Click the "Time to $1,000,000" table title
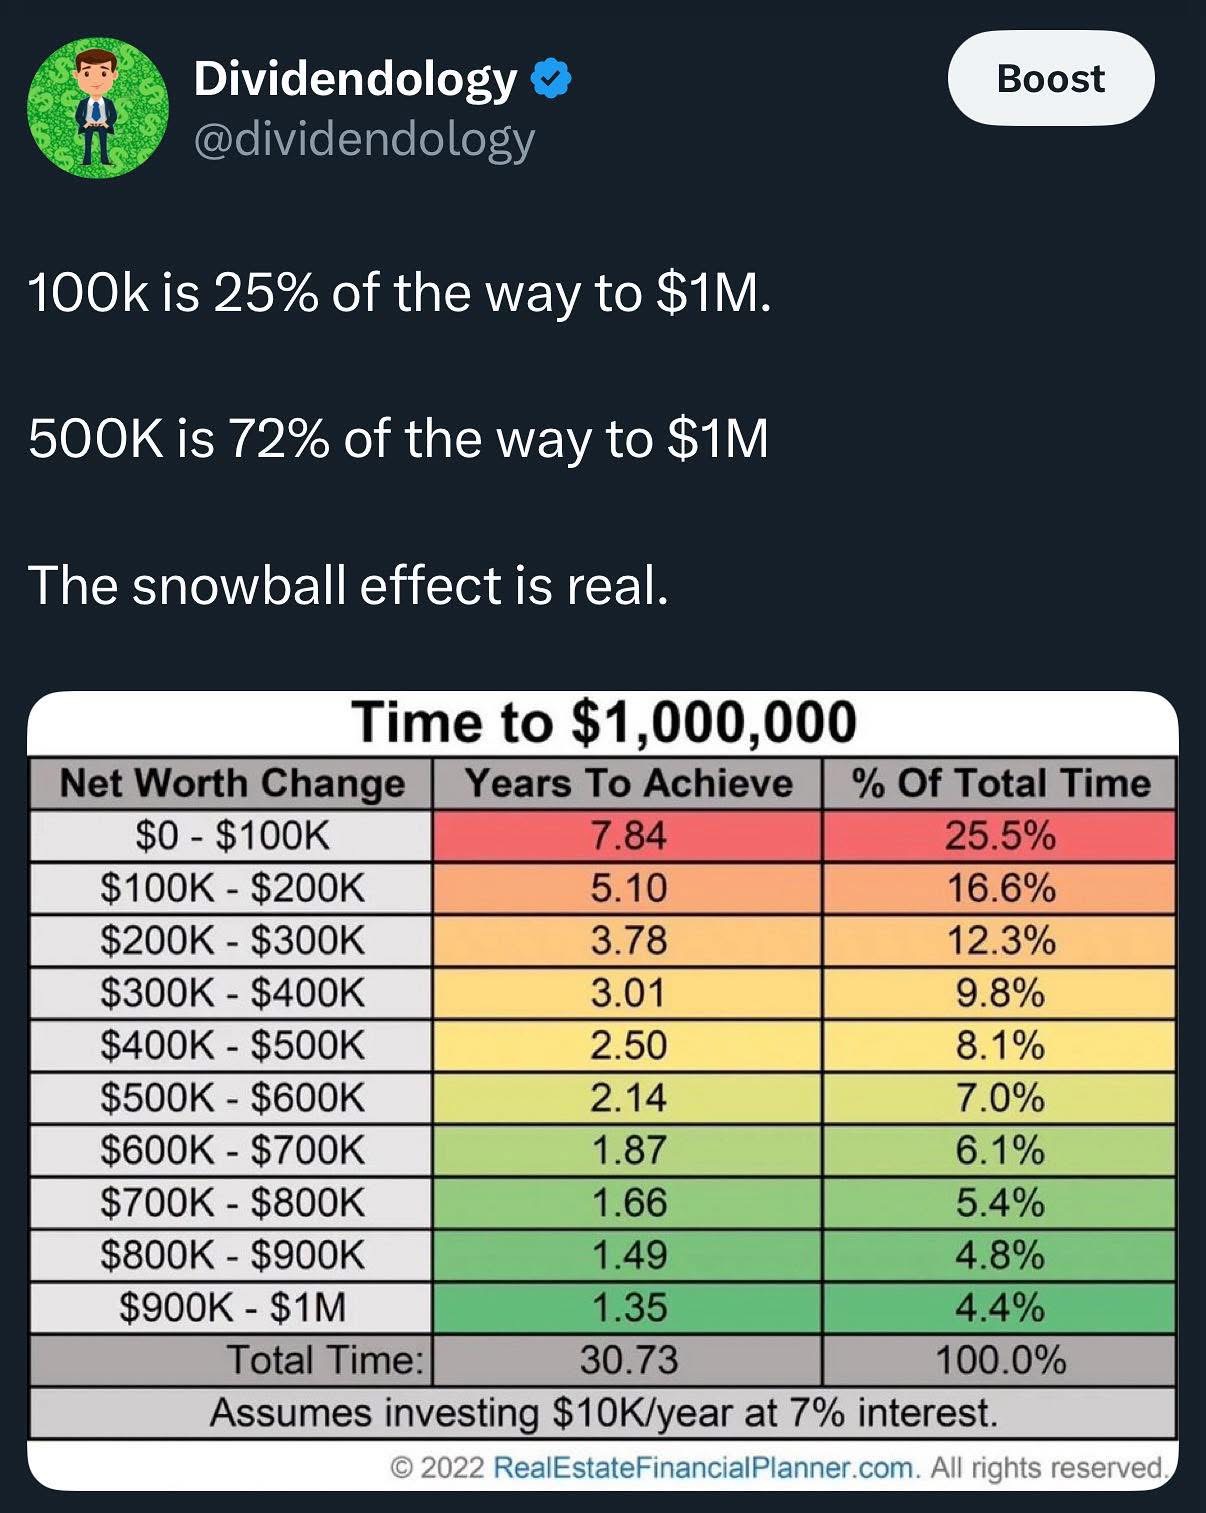Viewport: 1206px width, 1513px height. pyautogui.click(x=603, y=722)
